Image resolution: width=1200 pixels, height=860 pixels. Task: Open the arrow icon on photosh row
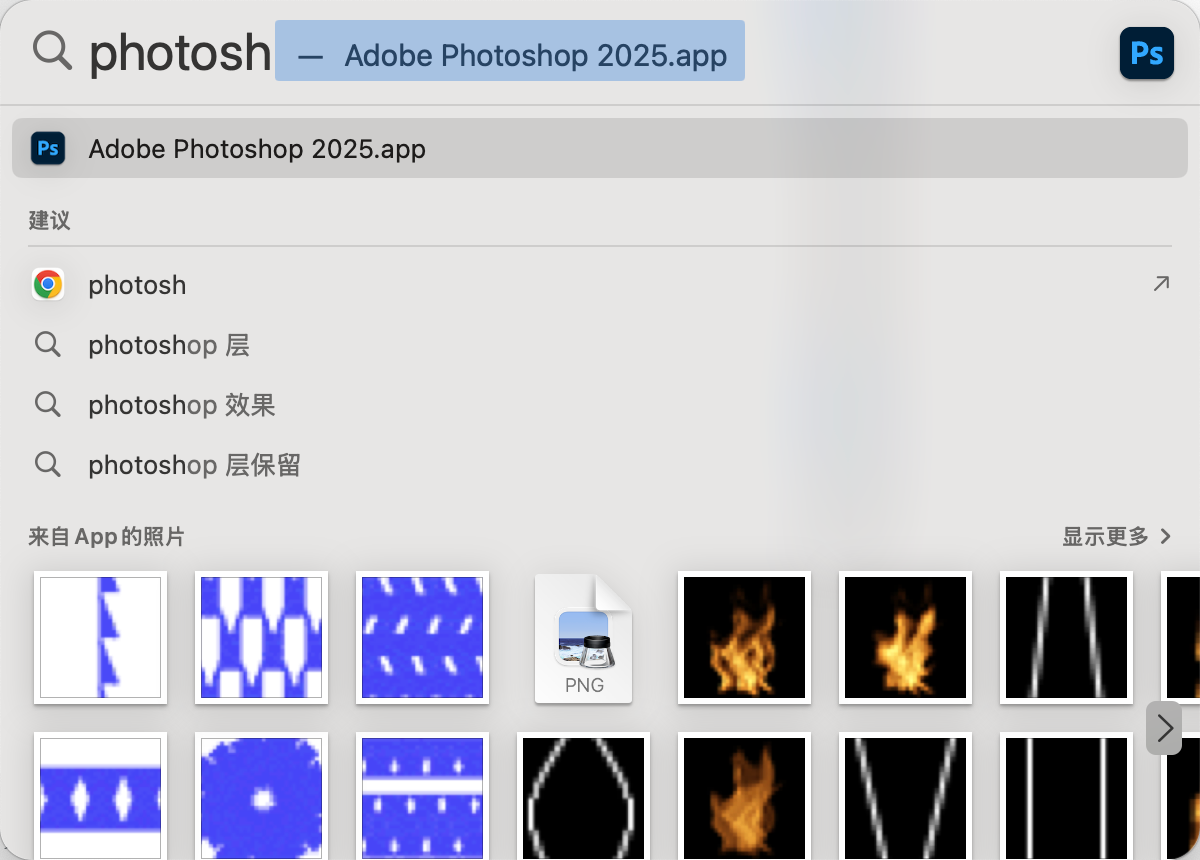point(1160,284)
